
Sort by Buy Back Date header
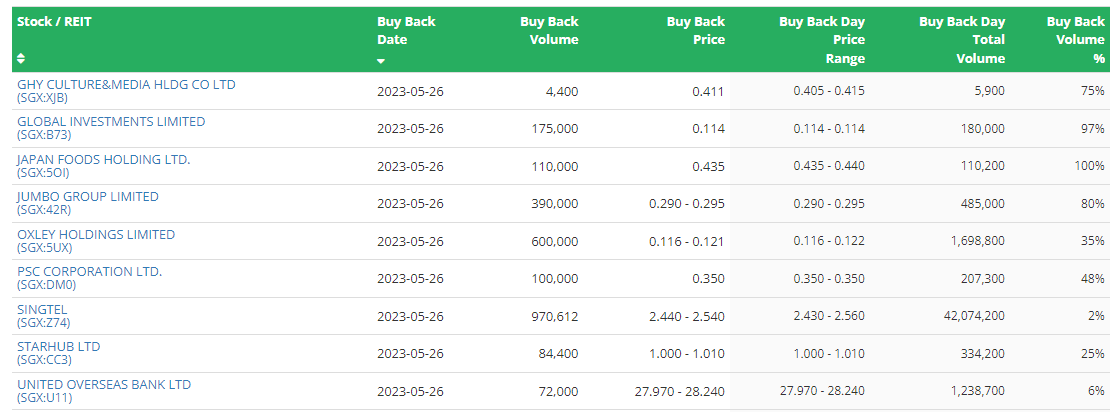[406, 31]
